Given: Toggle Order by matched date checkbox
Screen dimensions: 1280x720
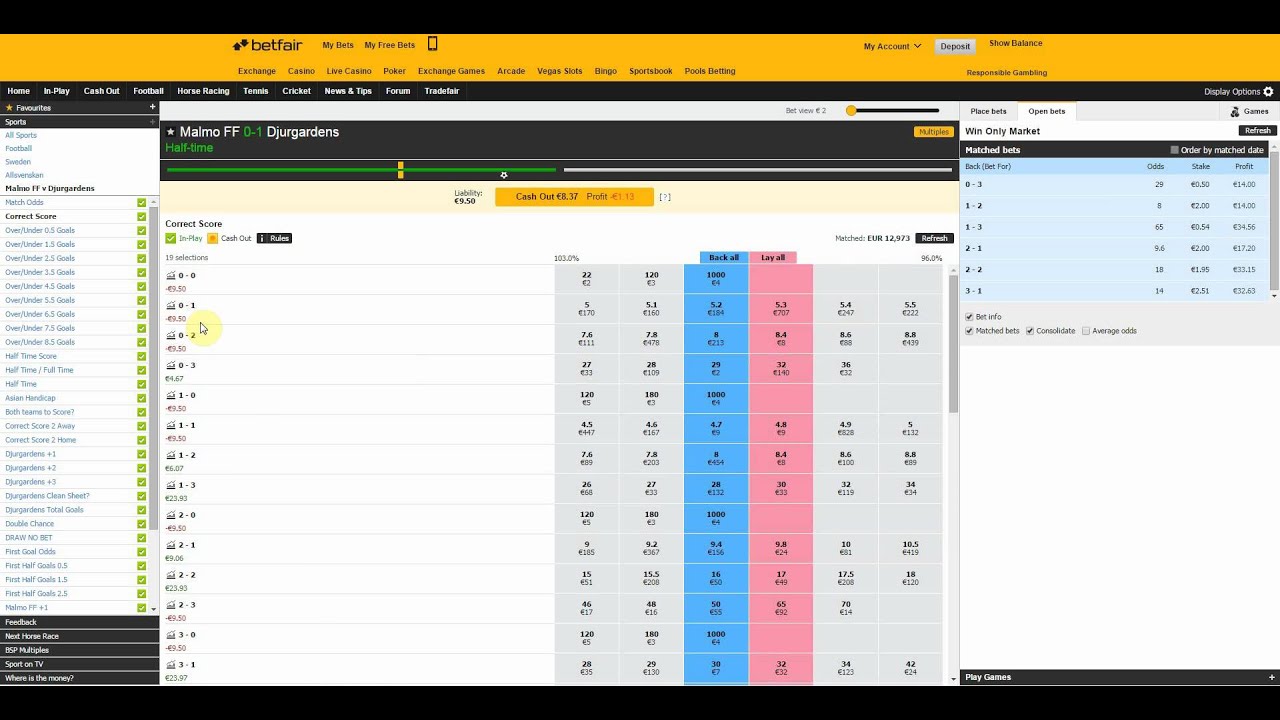Looking at the screenshot, I should click(1175, 150).
